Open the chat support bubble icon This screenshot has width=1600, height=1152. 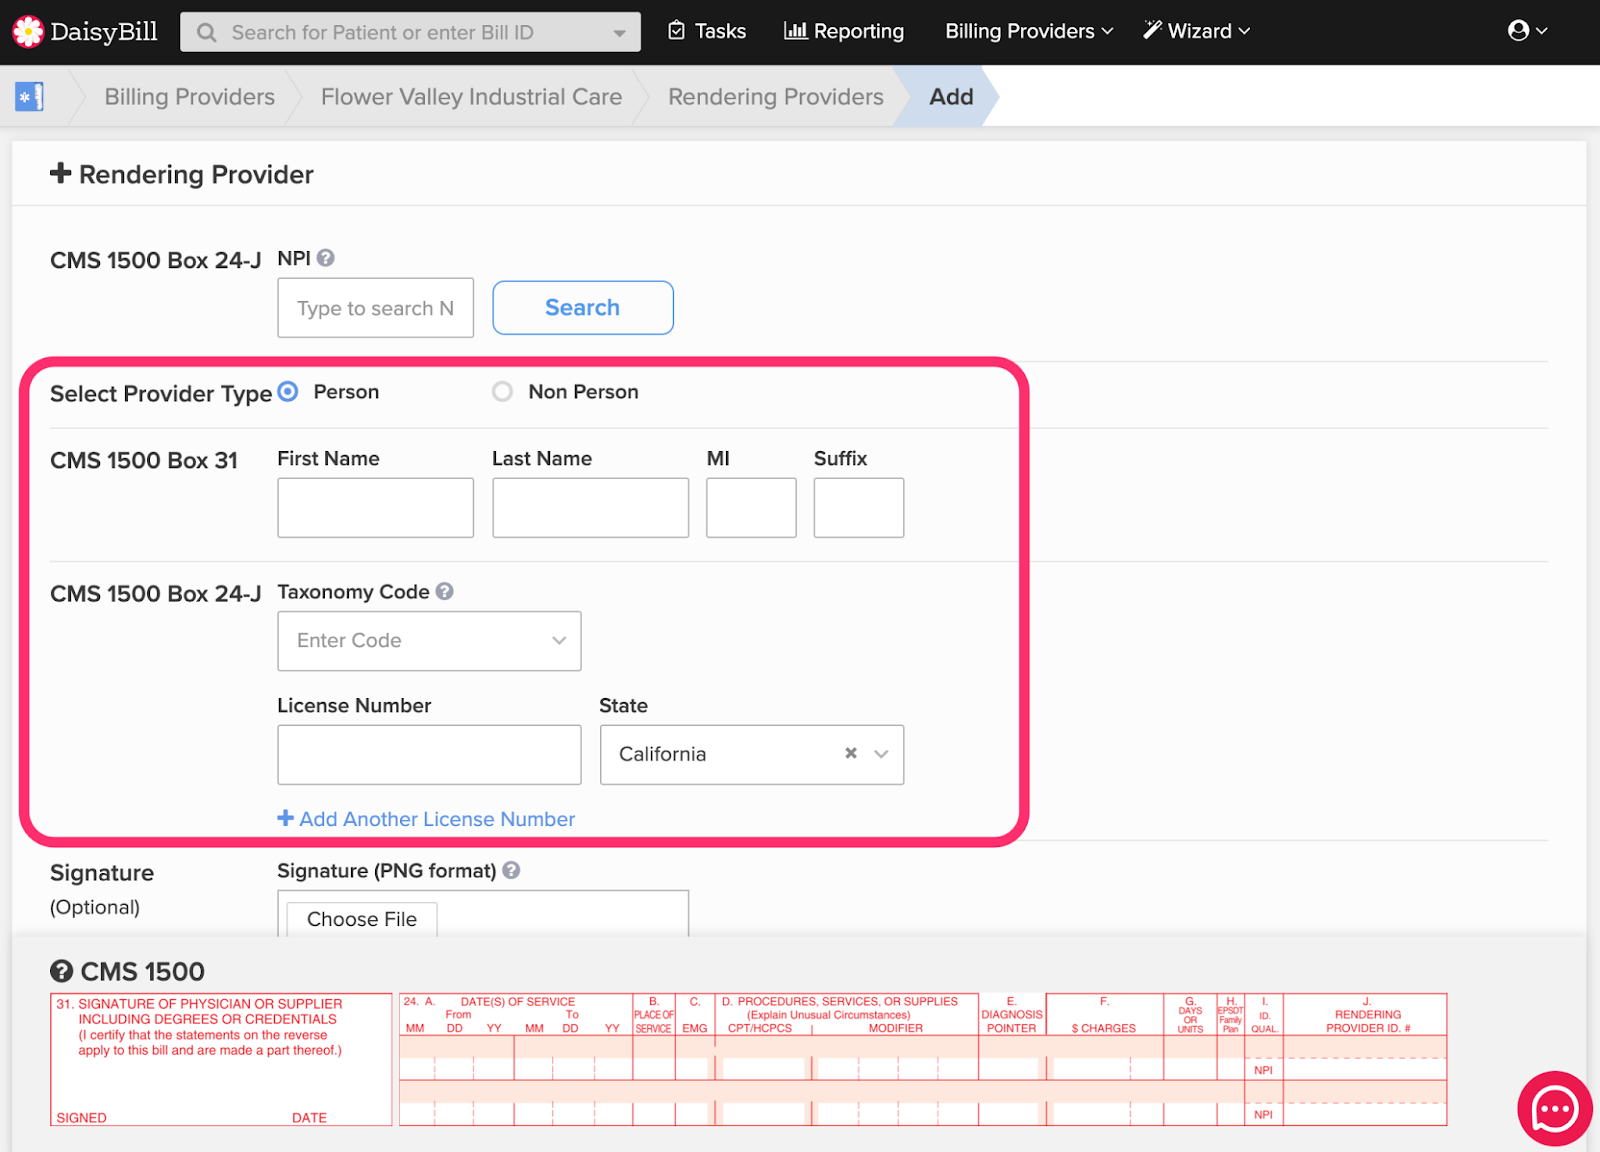point(1553,1108)
